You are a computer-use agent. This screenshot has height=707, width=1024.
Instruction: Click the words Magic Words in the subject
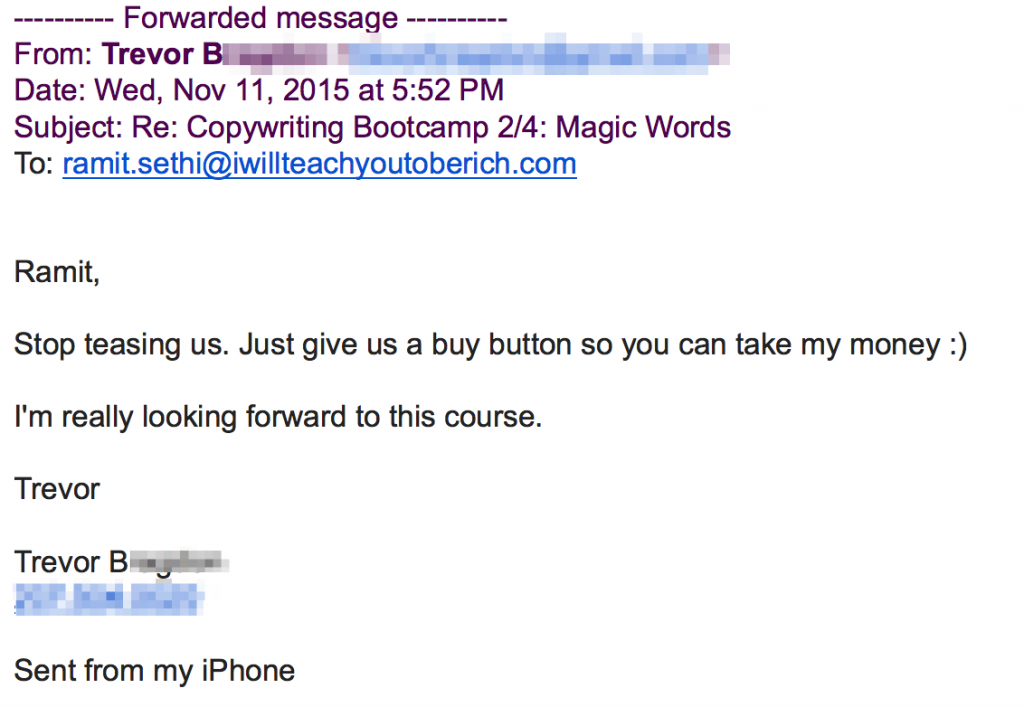tap(643, 127)
